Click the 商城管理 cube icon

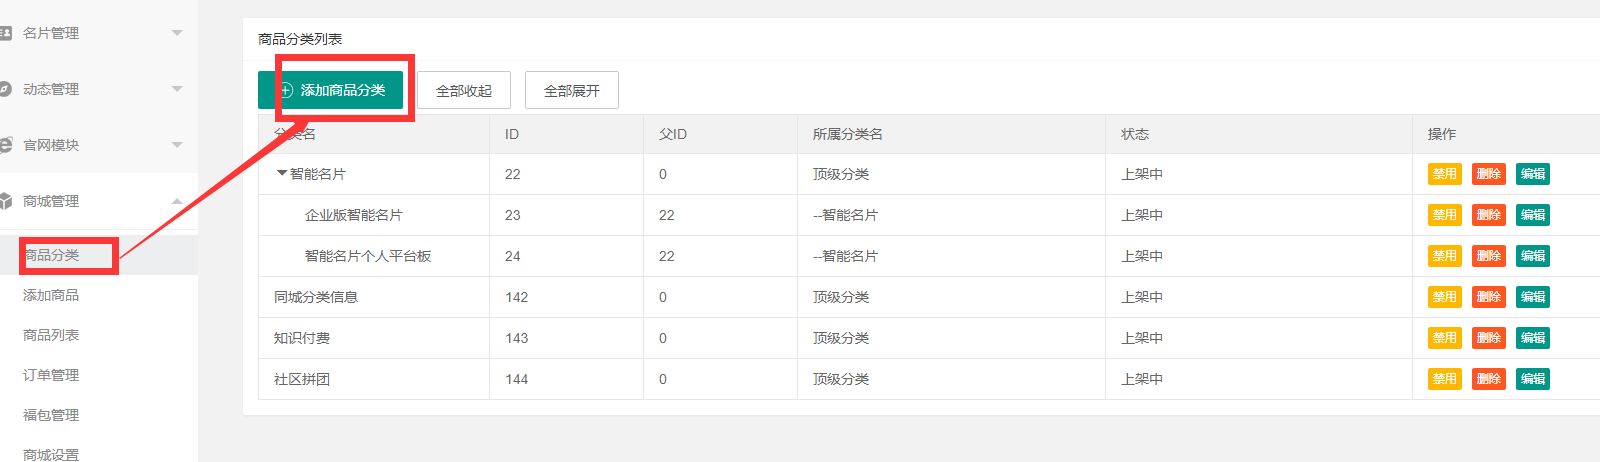point(5,201)
